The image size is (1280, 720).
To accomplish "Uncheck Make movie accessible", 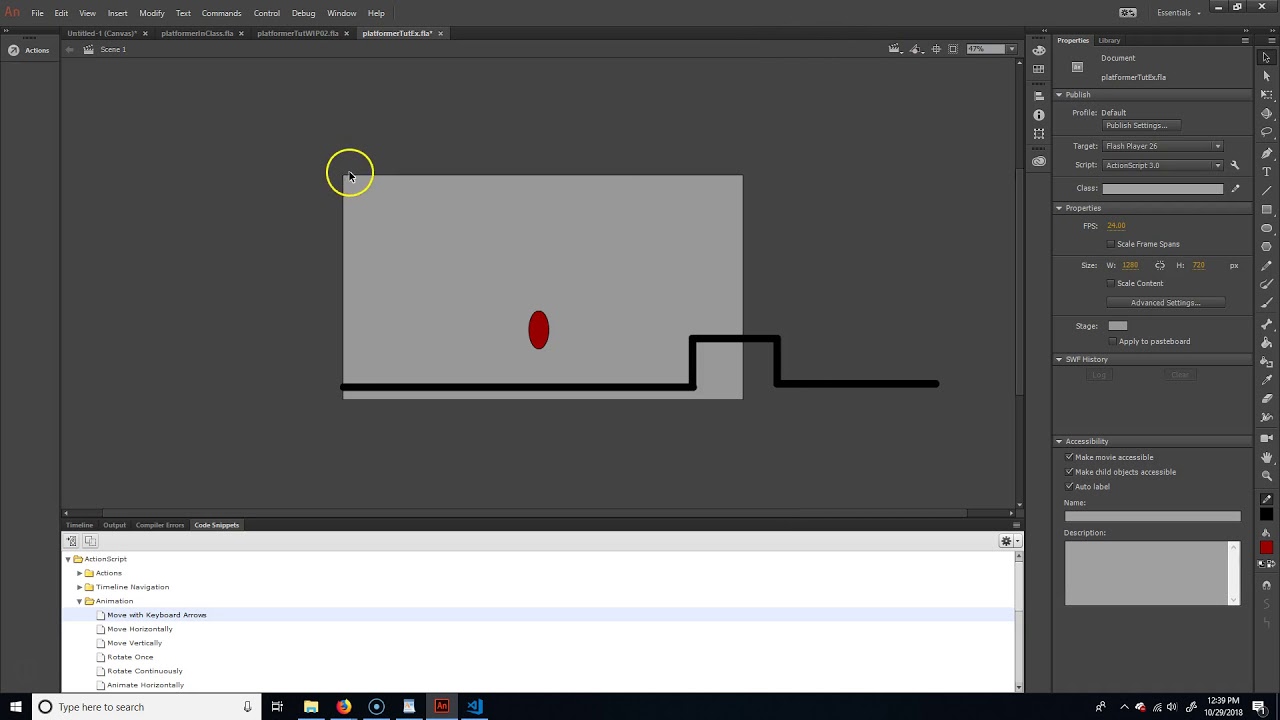I will tap(1069, 457).
